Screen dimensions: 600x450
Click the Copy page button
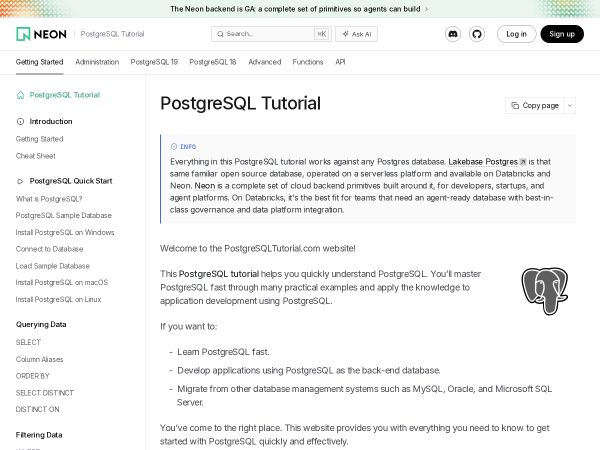[535, 105]
